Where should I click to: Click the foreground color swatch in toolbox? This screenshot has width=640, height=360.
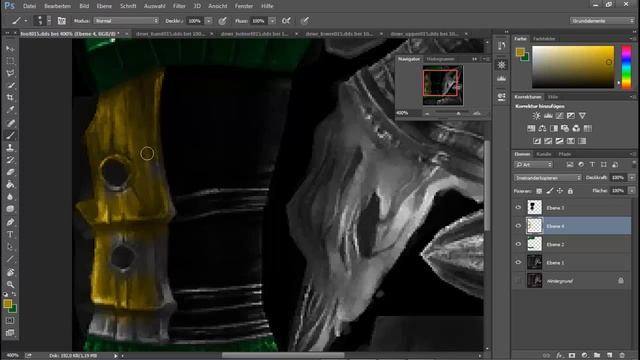(x=8, y=304)
